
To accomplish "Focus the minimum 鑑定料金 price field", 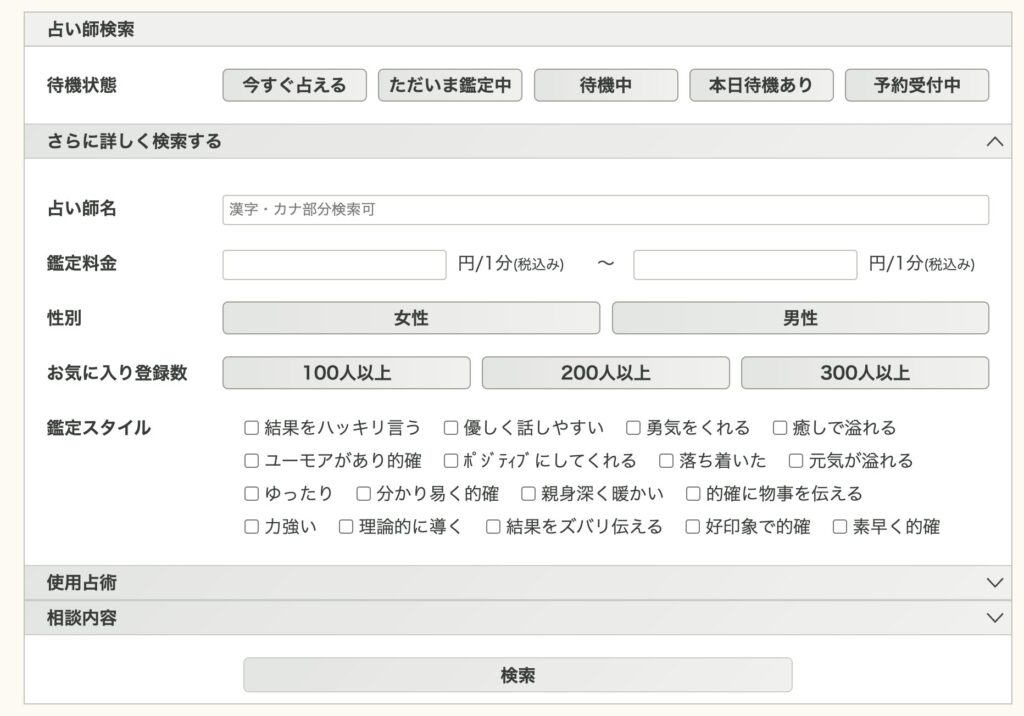I will (334, 265).
